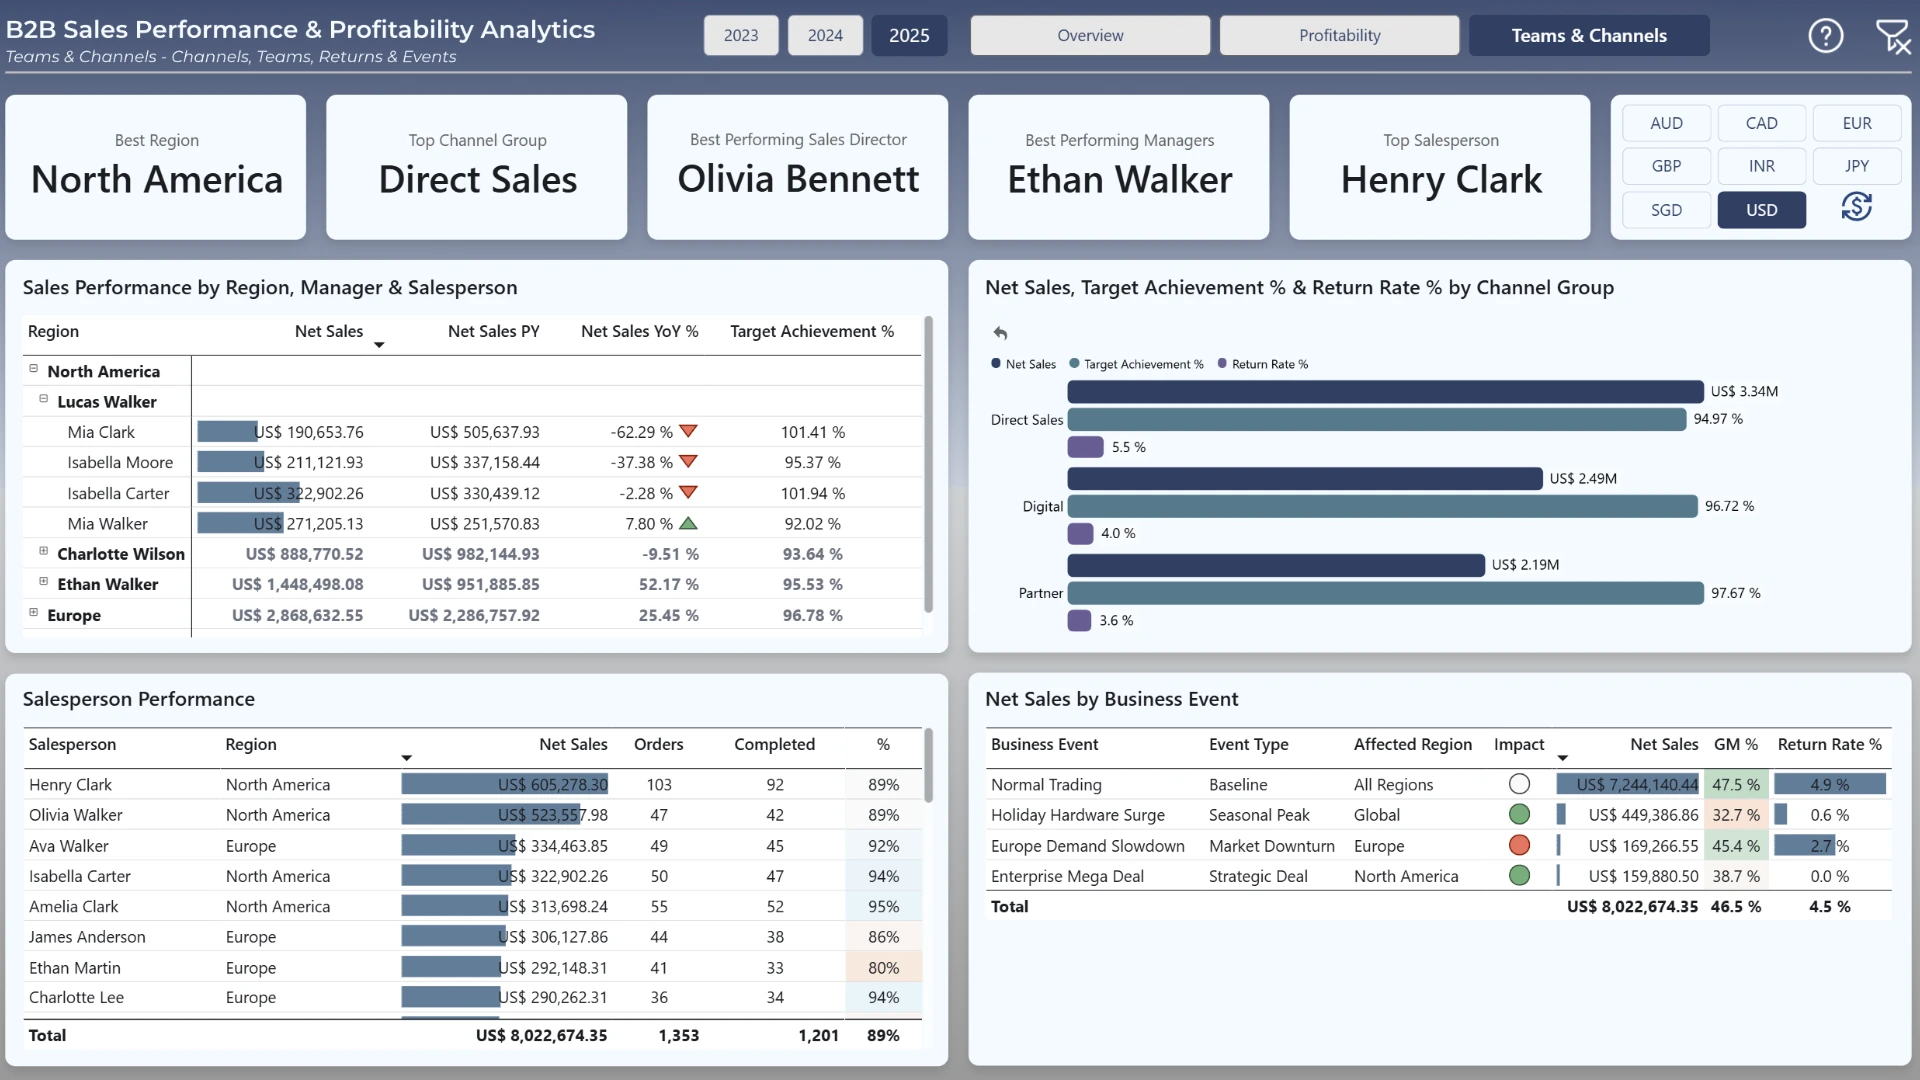Click the Target Achievement % legend color dot
This screenshot has width=1920, height=1080.
point(1074,364)
